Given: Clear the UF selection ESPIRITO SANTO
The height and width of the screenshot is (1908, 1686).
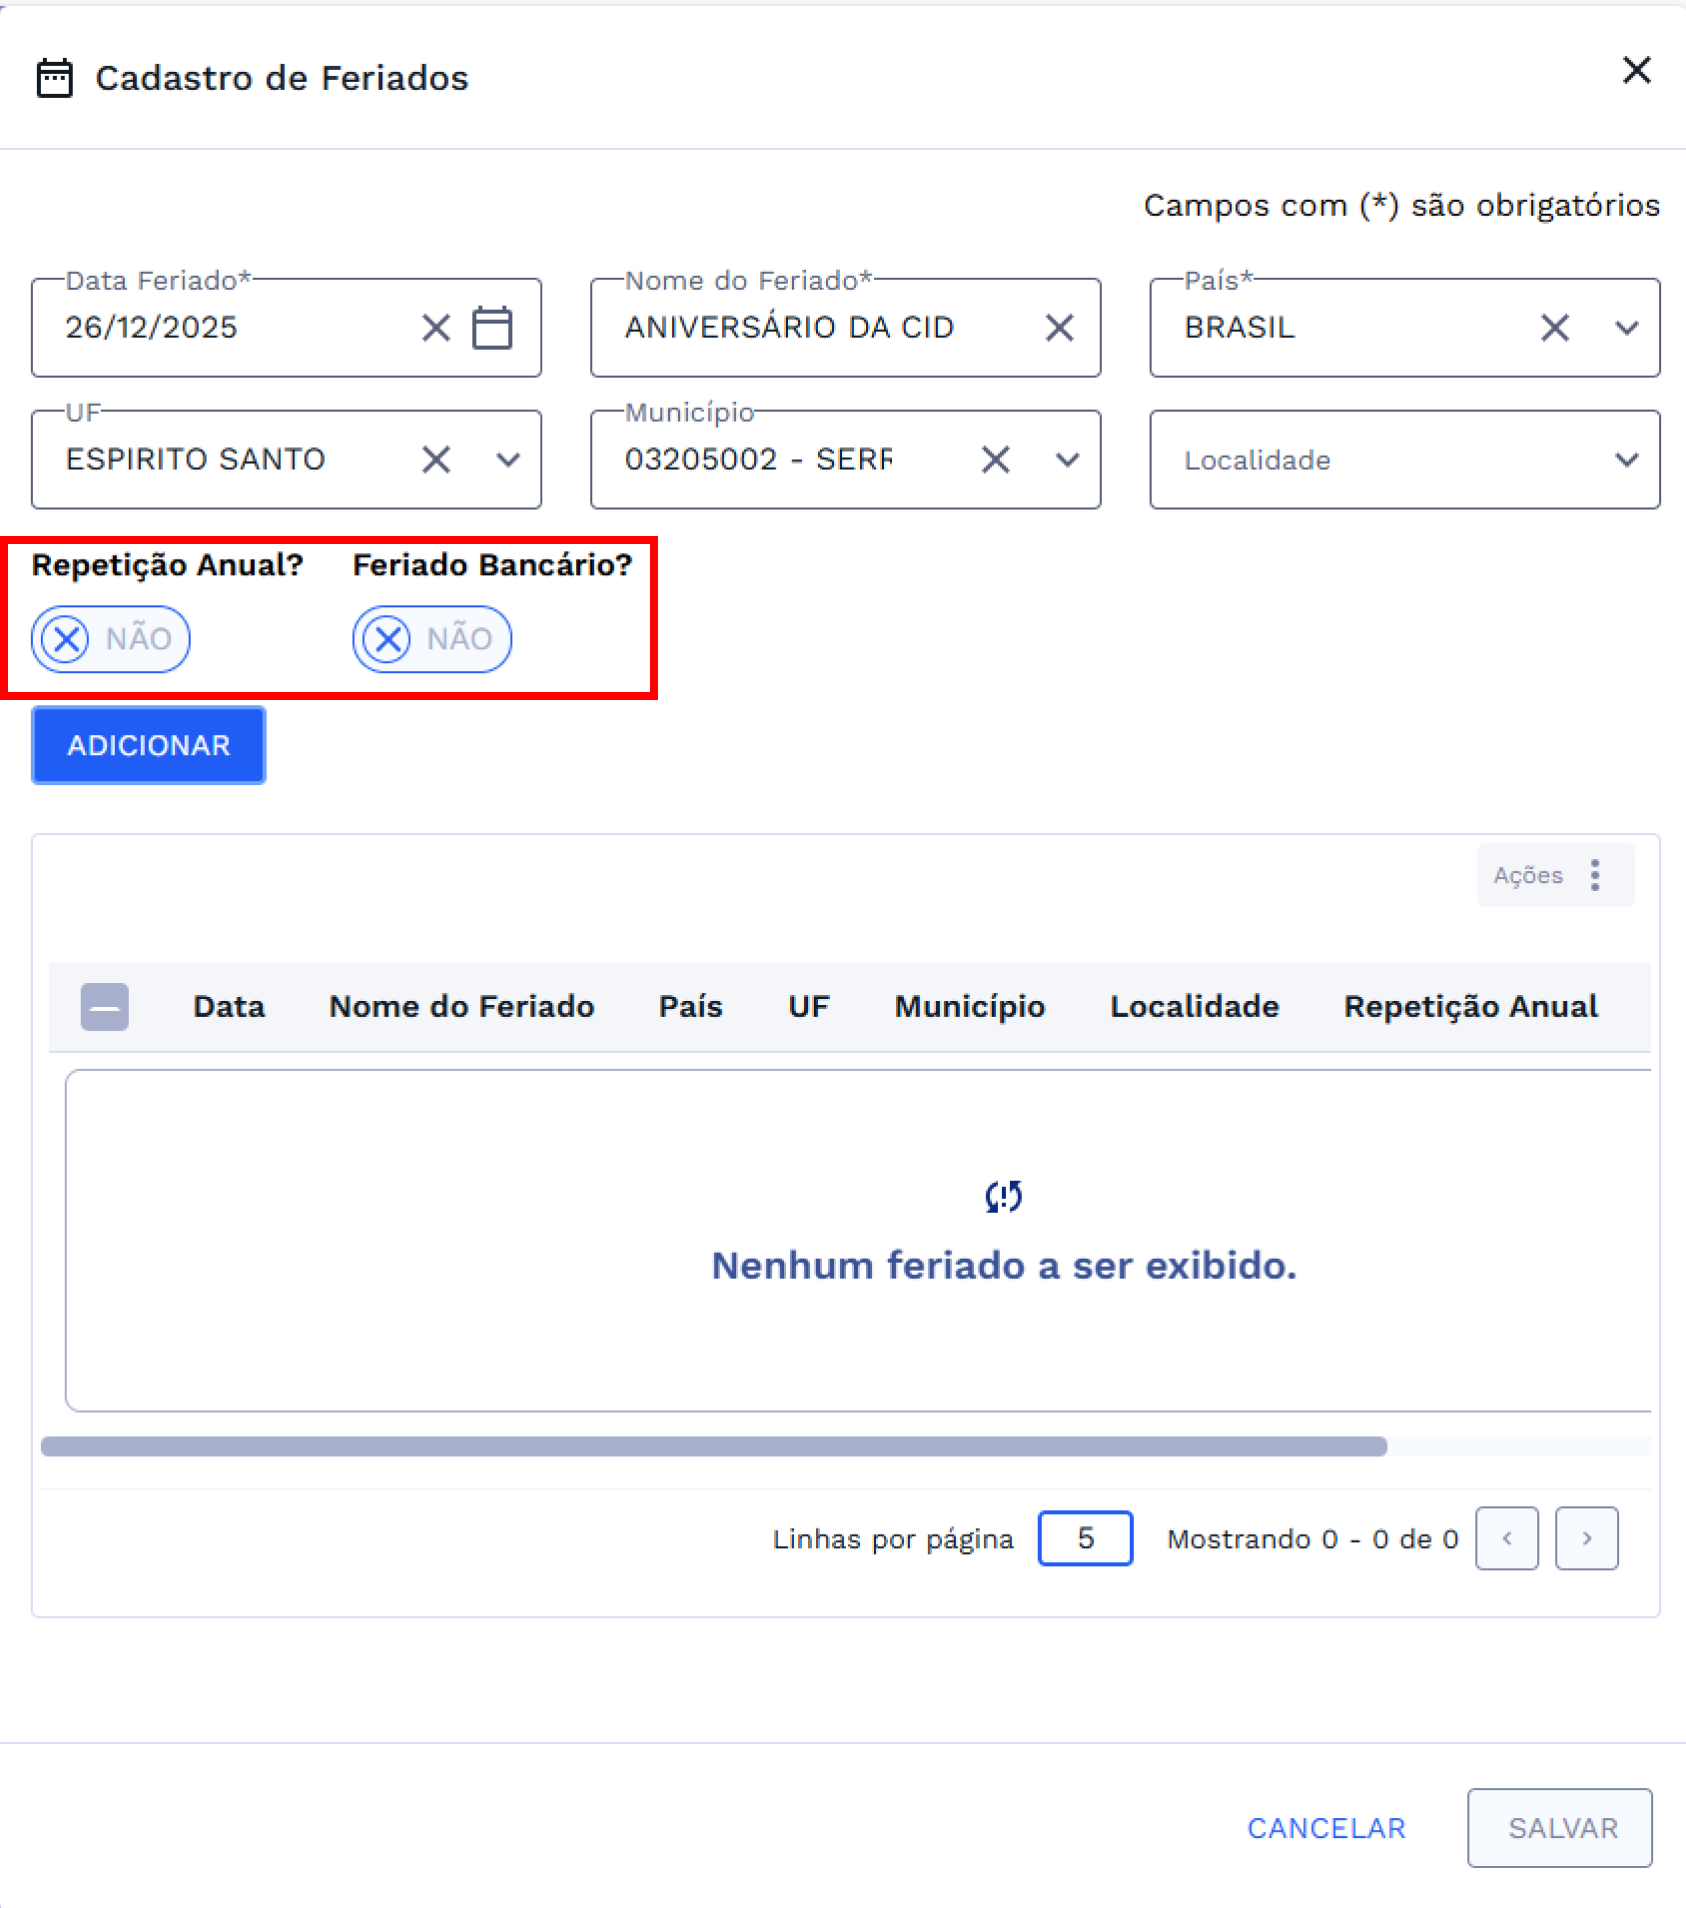Looking at the screenshot, I should click(x=436, y=460).
